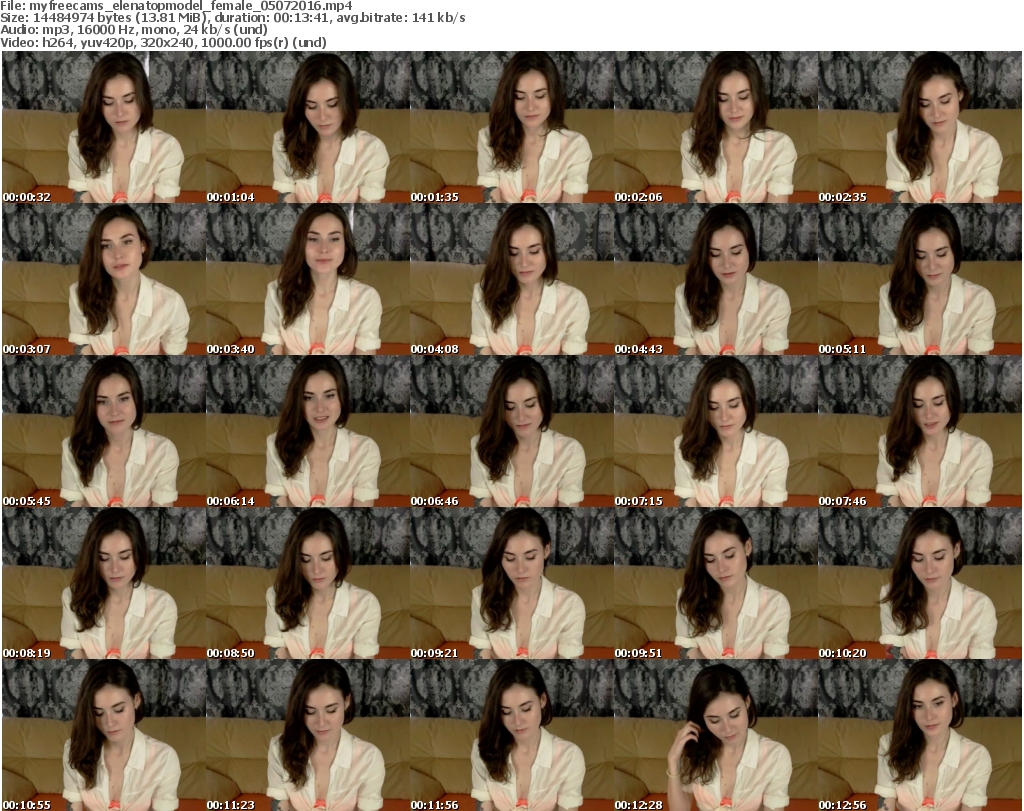Select the thumbnail timestamped 00:06:14
The width and height of the screenshot is (1024, 811).
[x=308, y=432]
